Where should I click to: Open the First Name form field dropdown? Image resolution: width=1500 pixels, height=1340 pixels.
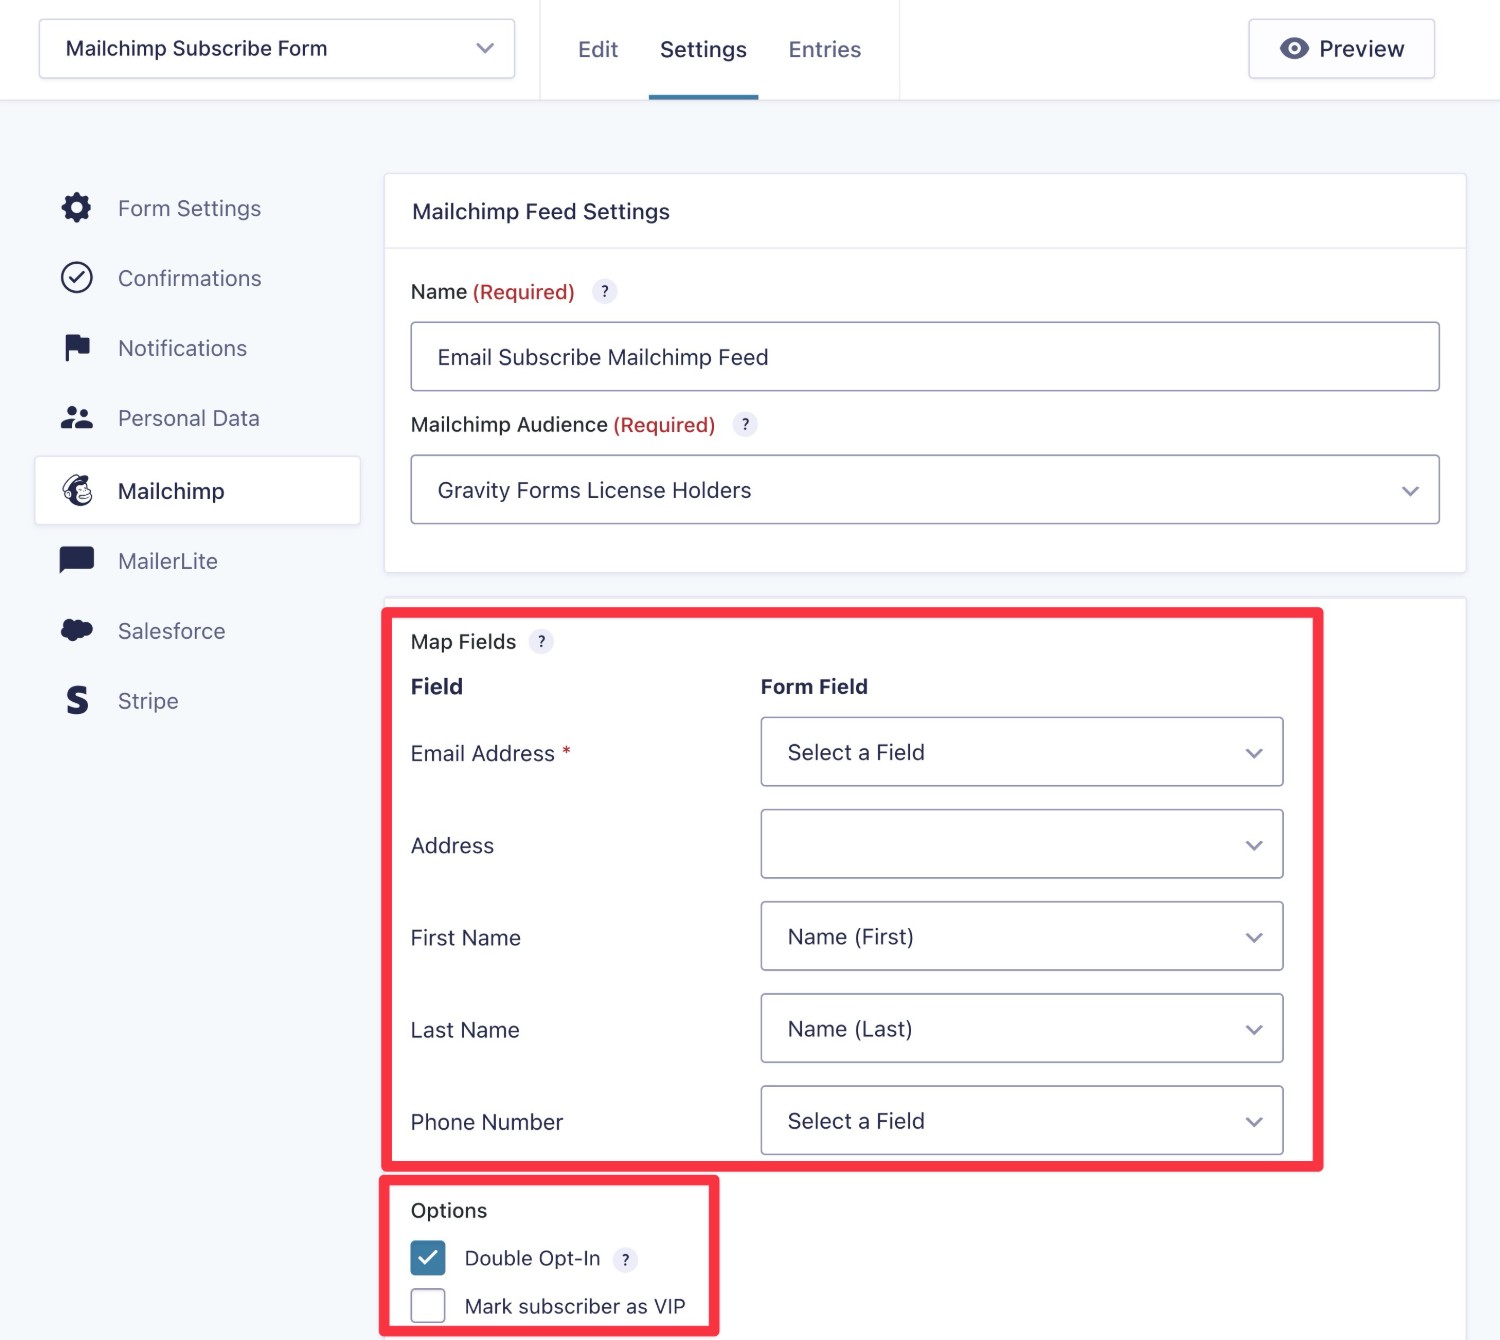tap(1021, 936)
